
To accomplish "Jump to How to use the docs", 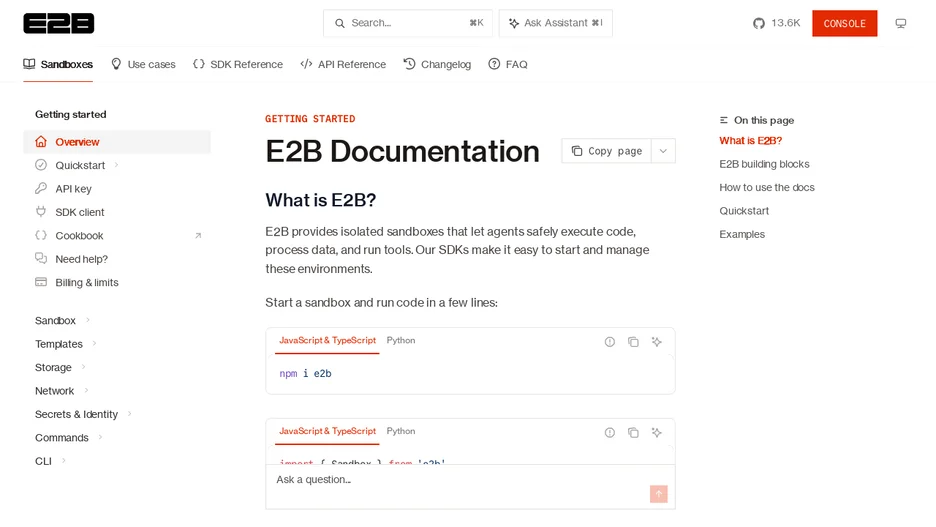I will [766, 187].
